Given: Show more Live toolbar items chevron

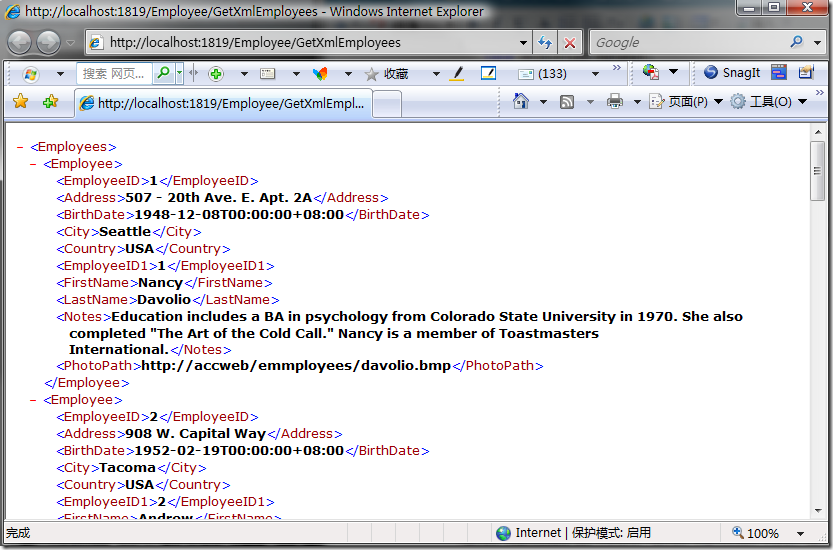Looking at the screenshot, I should (x=616, y=67).
